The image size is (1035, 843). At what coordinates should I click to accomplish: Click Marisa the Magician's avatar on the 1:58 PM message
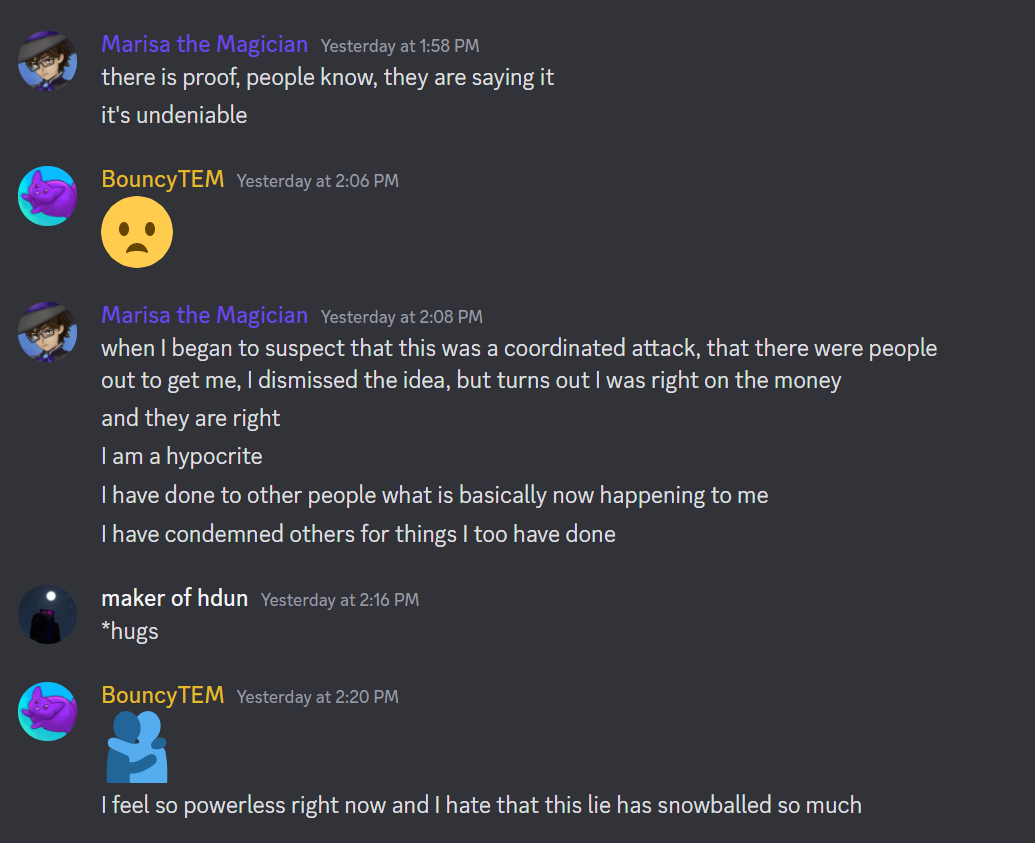tap(47, 60)
